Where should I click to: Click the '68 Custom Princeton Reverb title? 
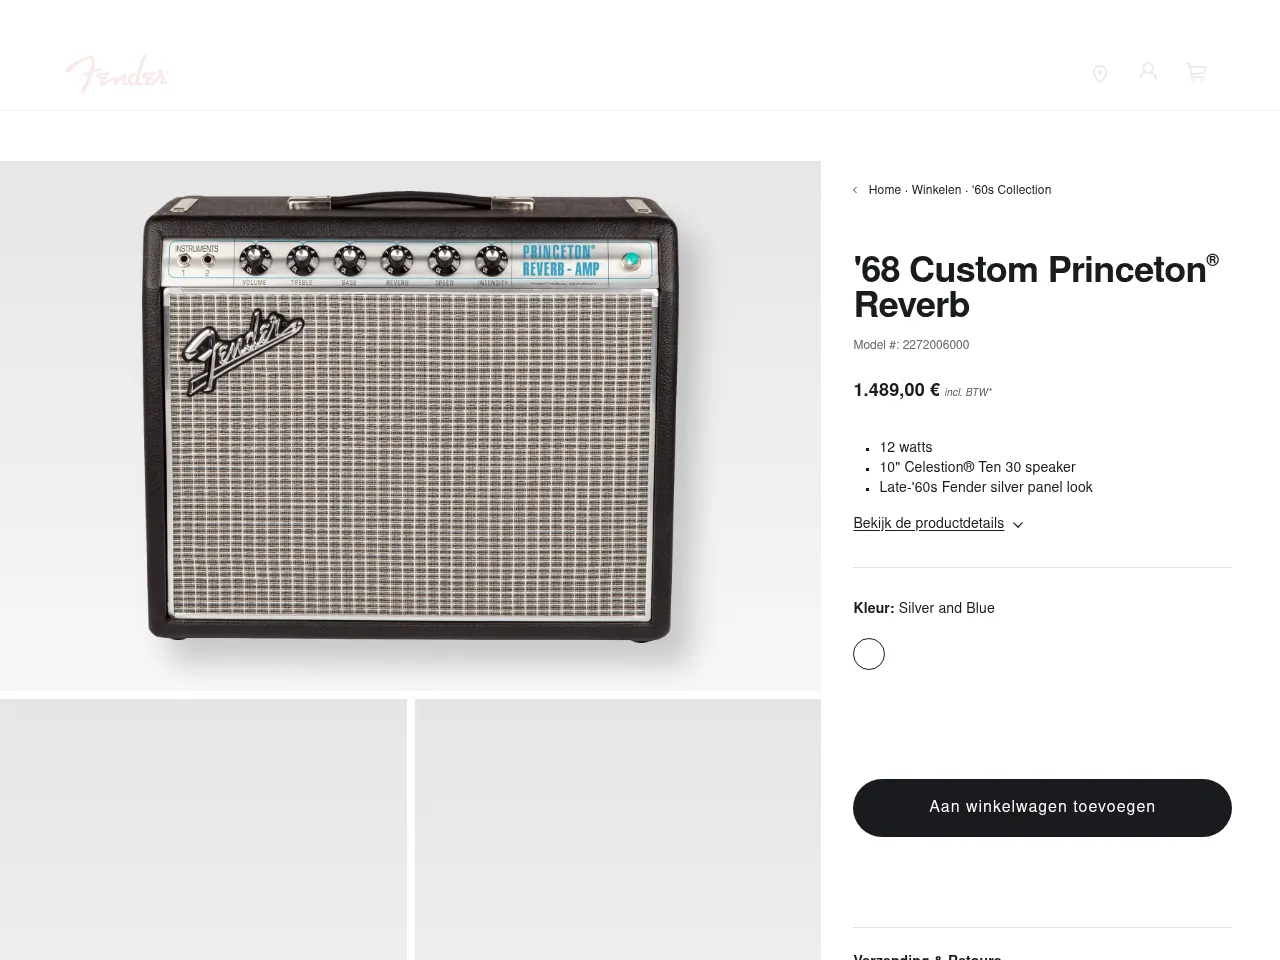coord(1030,288)
